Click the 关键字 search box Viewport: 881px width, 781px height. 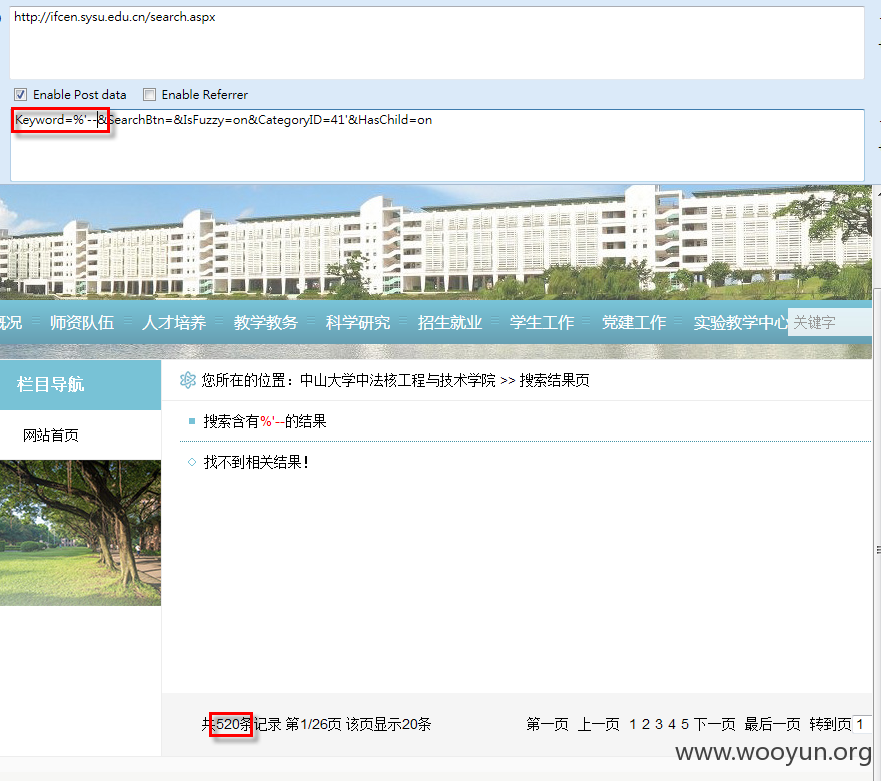[830, 323]
